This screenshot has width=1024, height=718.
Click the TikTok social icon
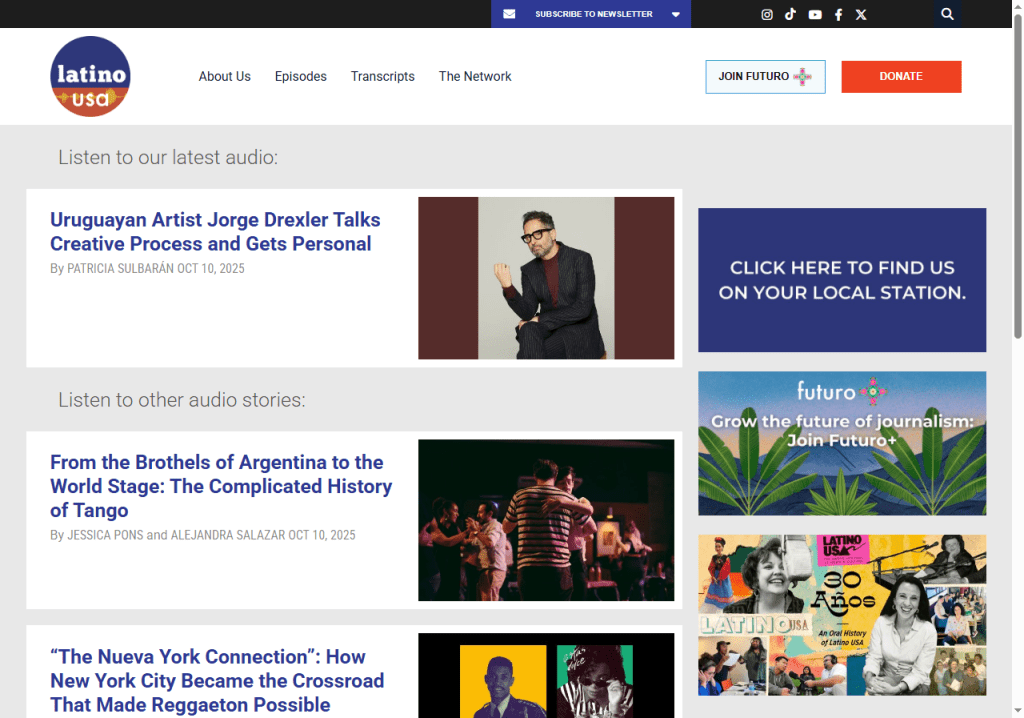790,14
